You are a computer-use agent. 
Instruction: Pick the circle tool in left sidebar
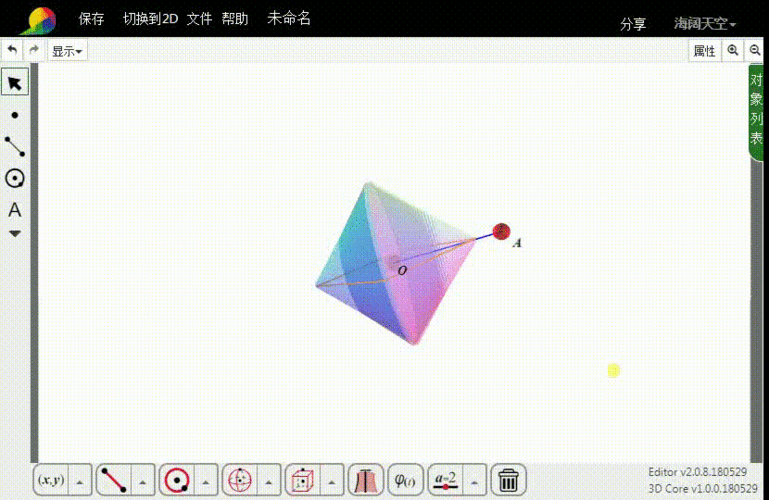[15, 178]
